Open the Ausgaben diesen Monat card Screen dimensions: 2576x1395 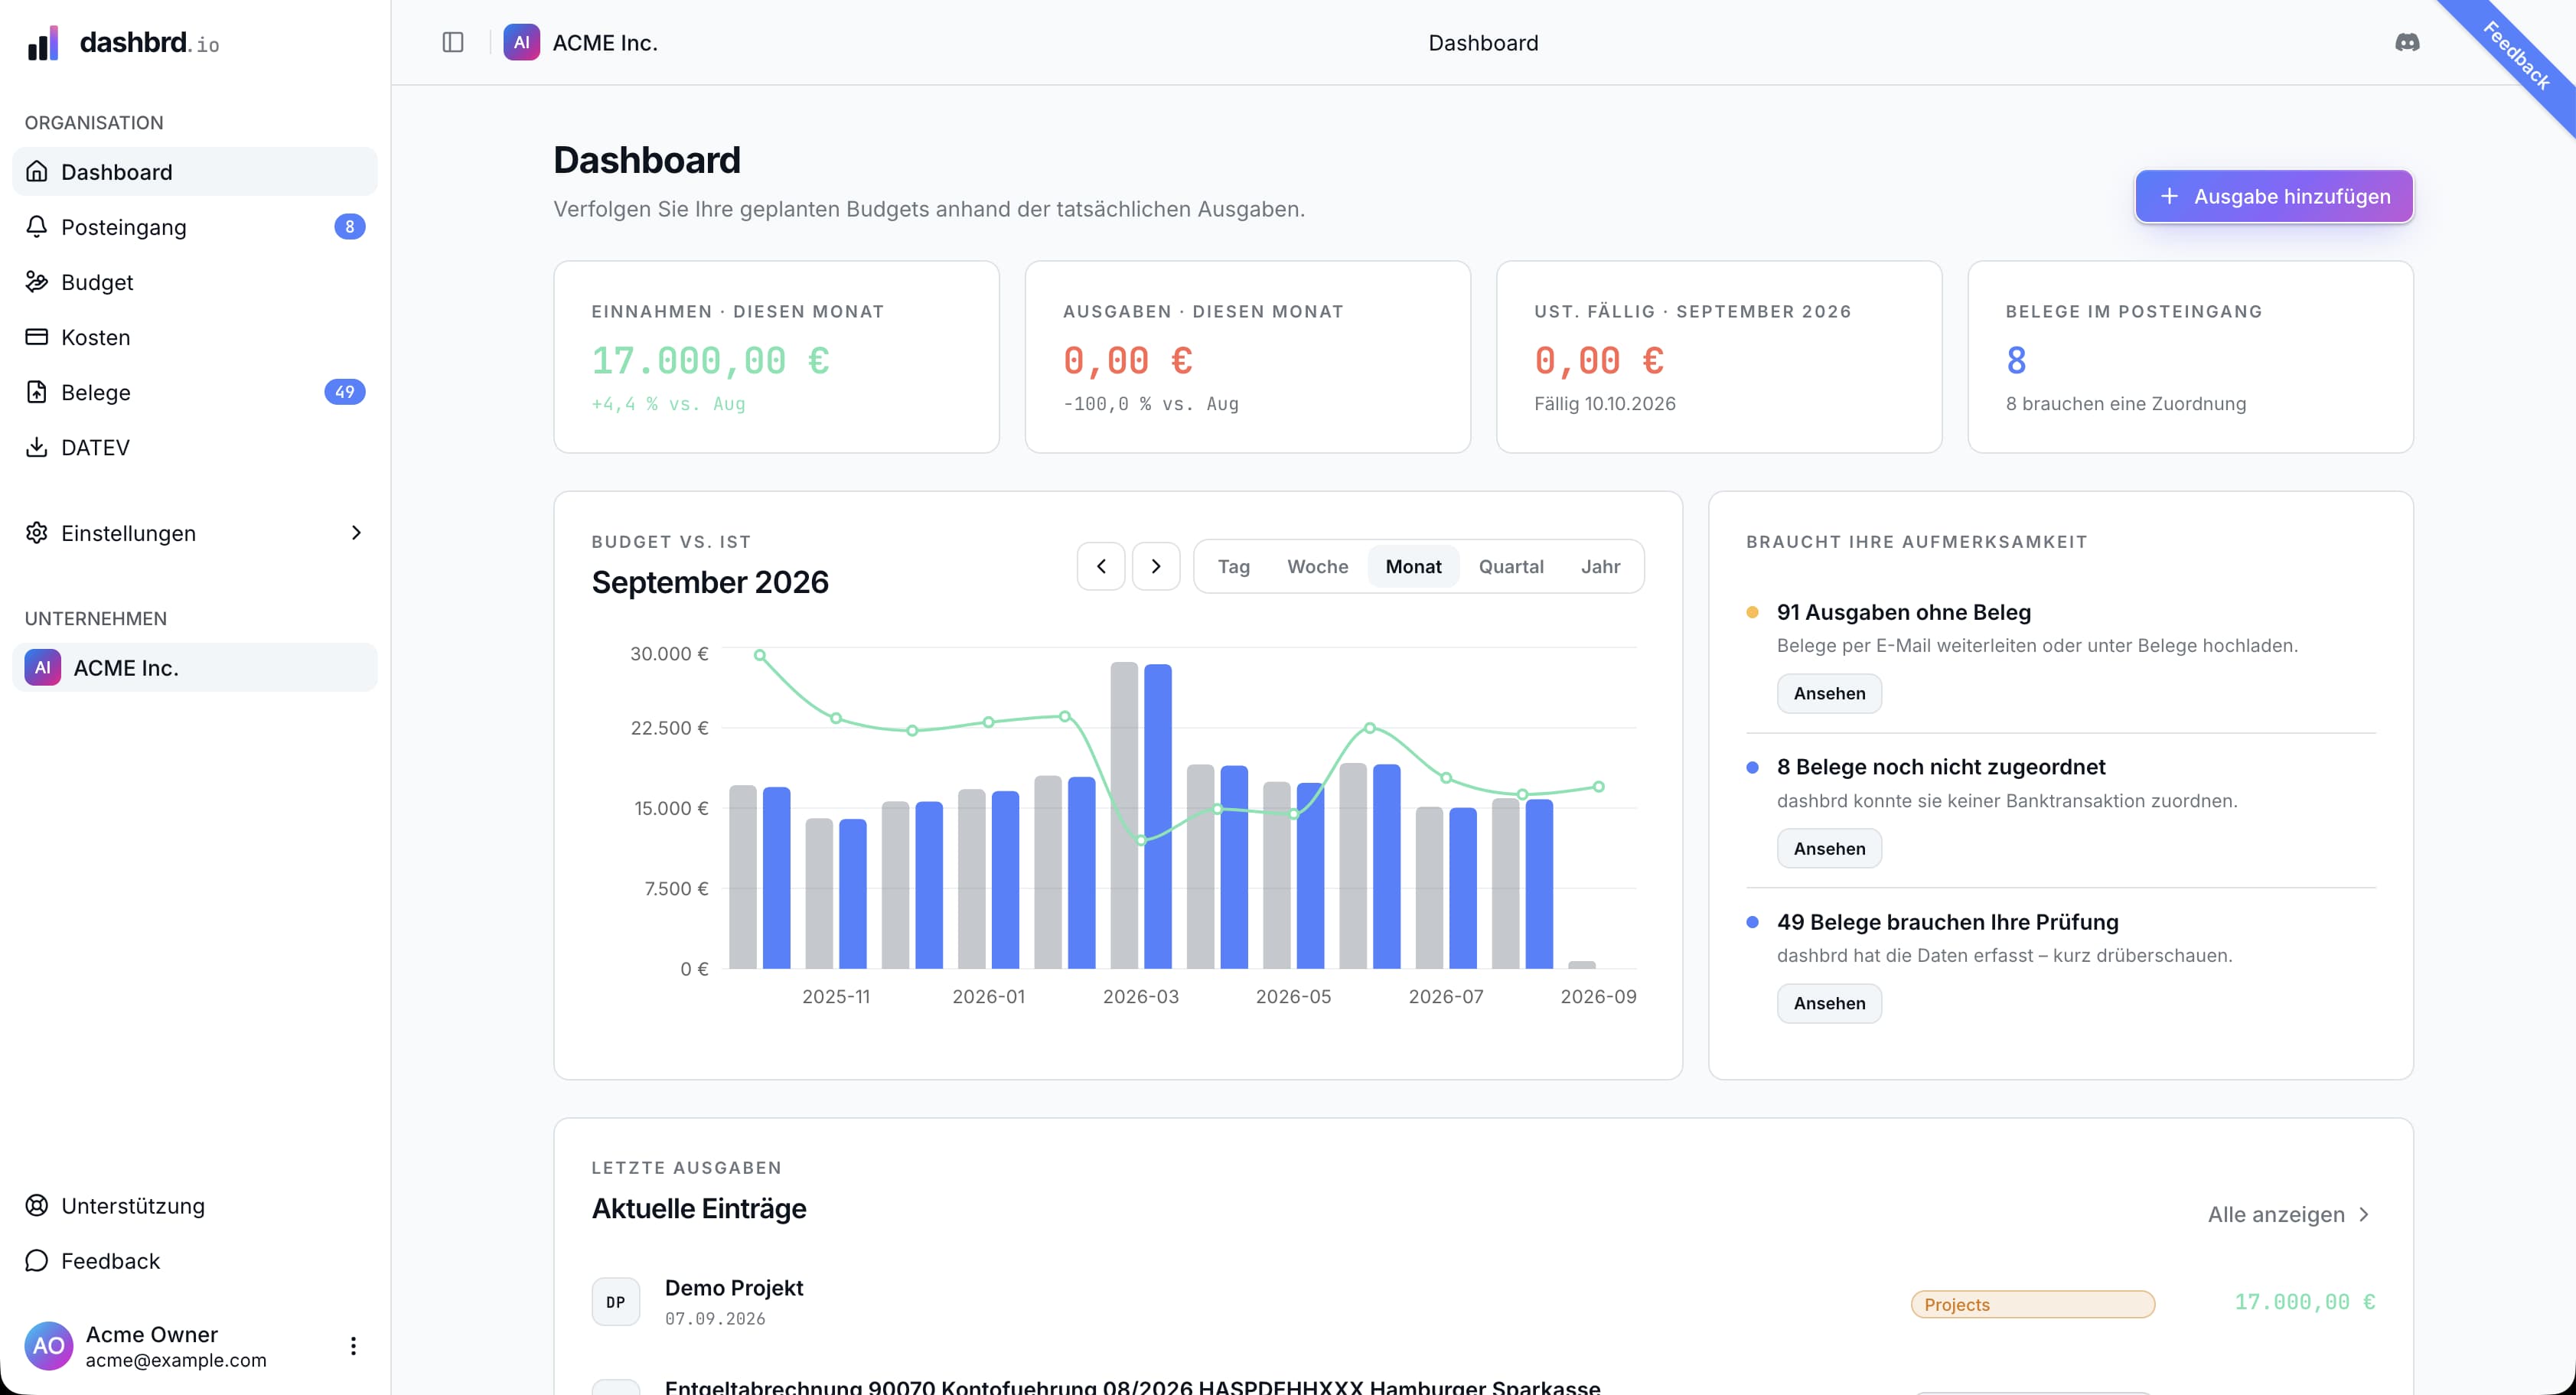(1247, 357)
